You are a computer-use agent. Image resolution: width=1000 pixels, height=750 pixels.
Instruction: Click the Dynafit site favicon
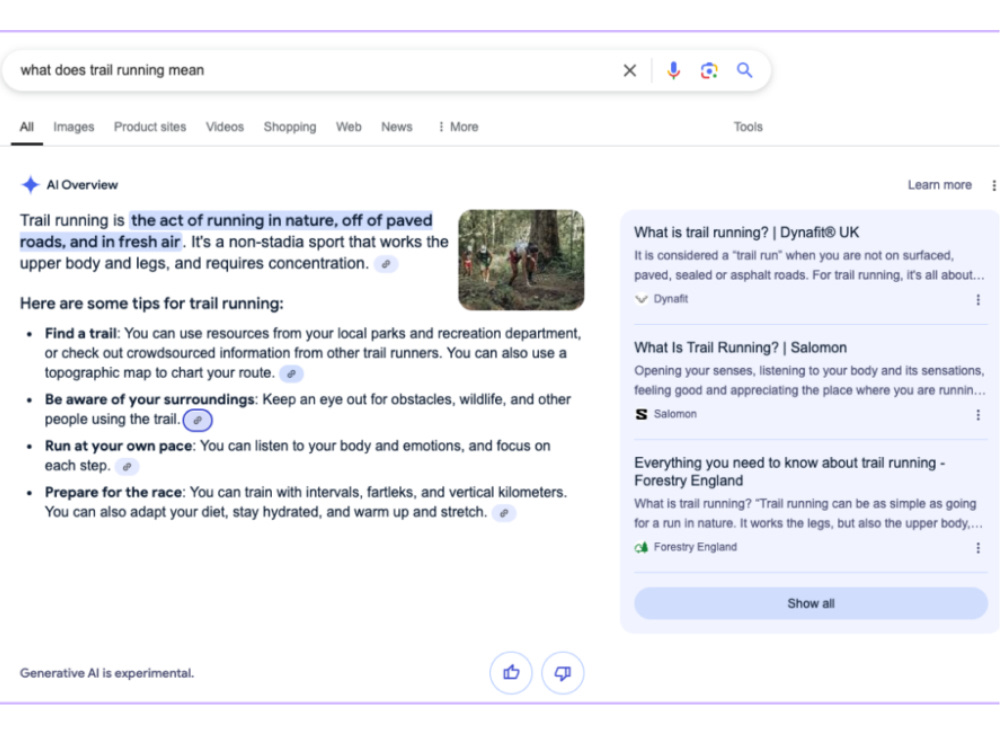641,299
